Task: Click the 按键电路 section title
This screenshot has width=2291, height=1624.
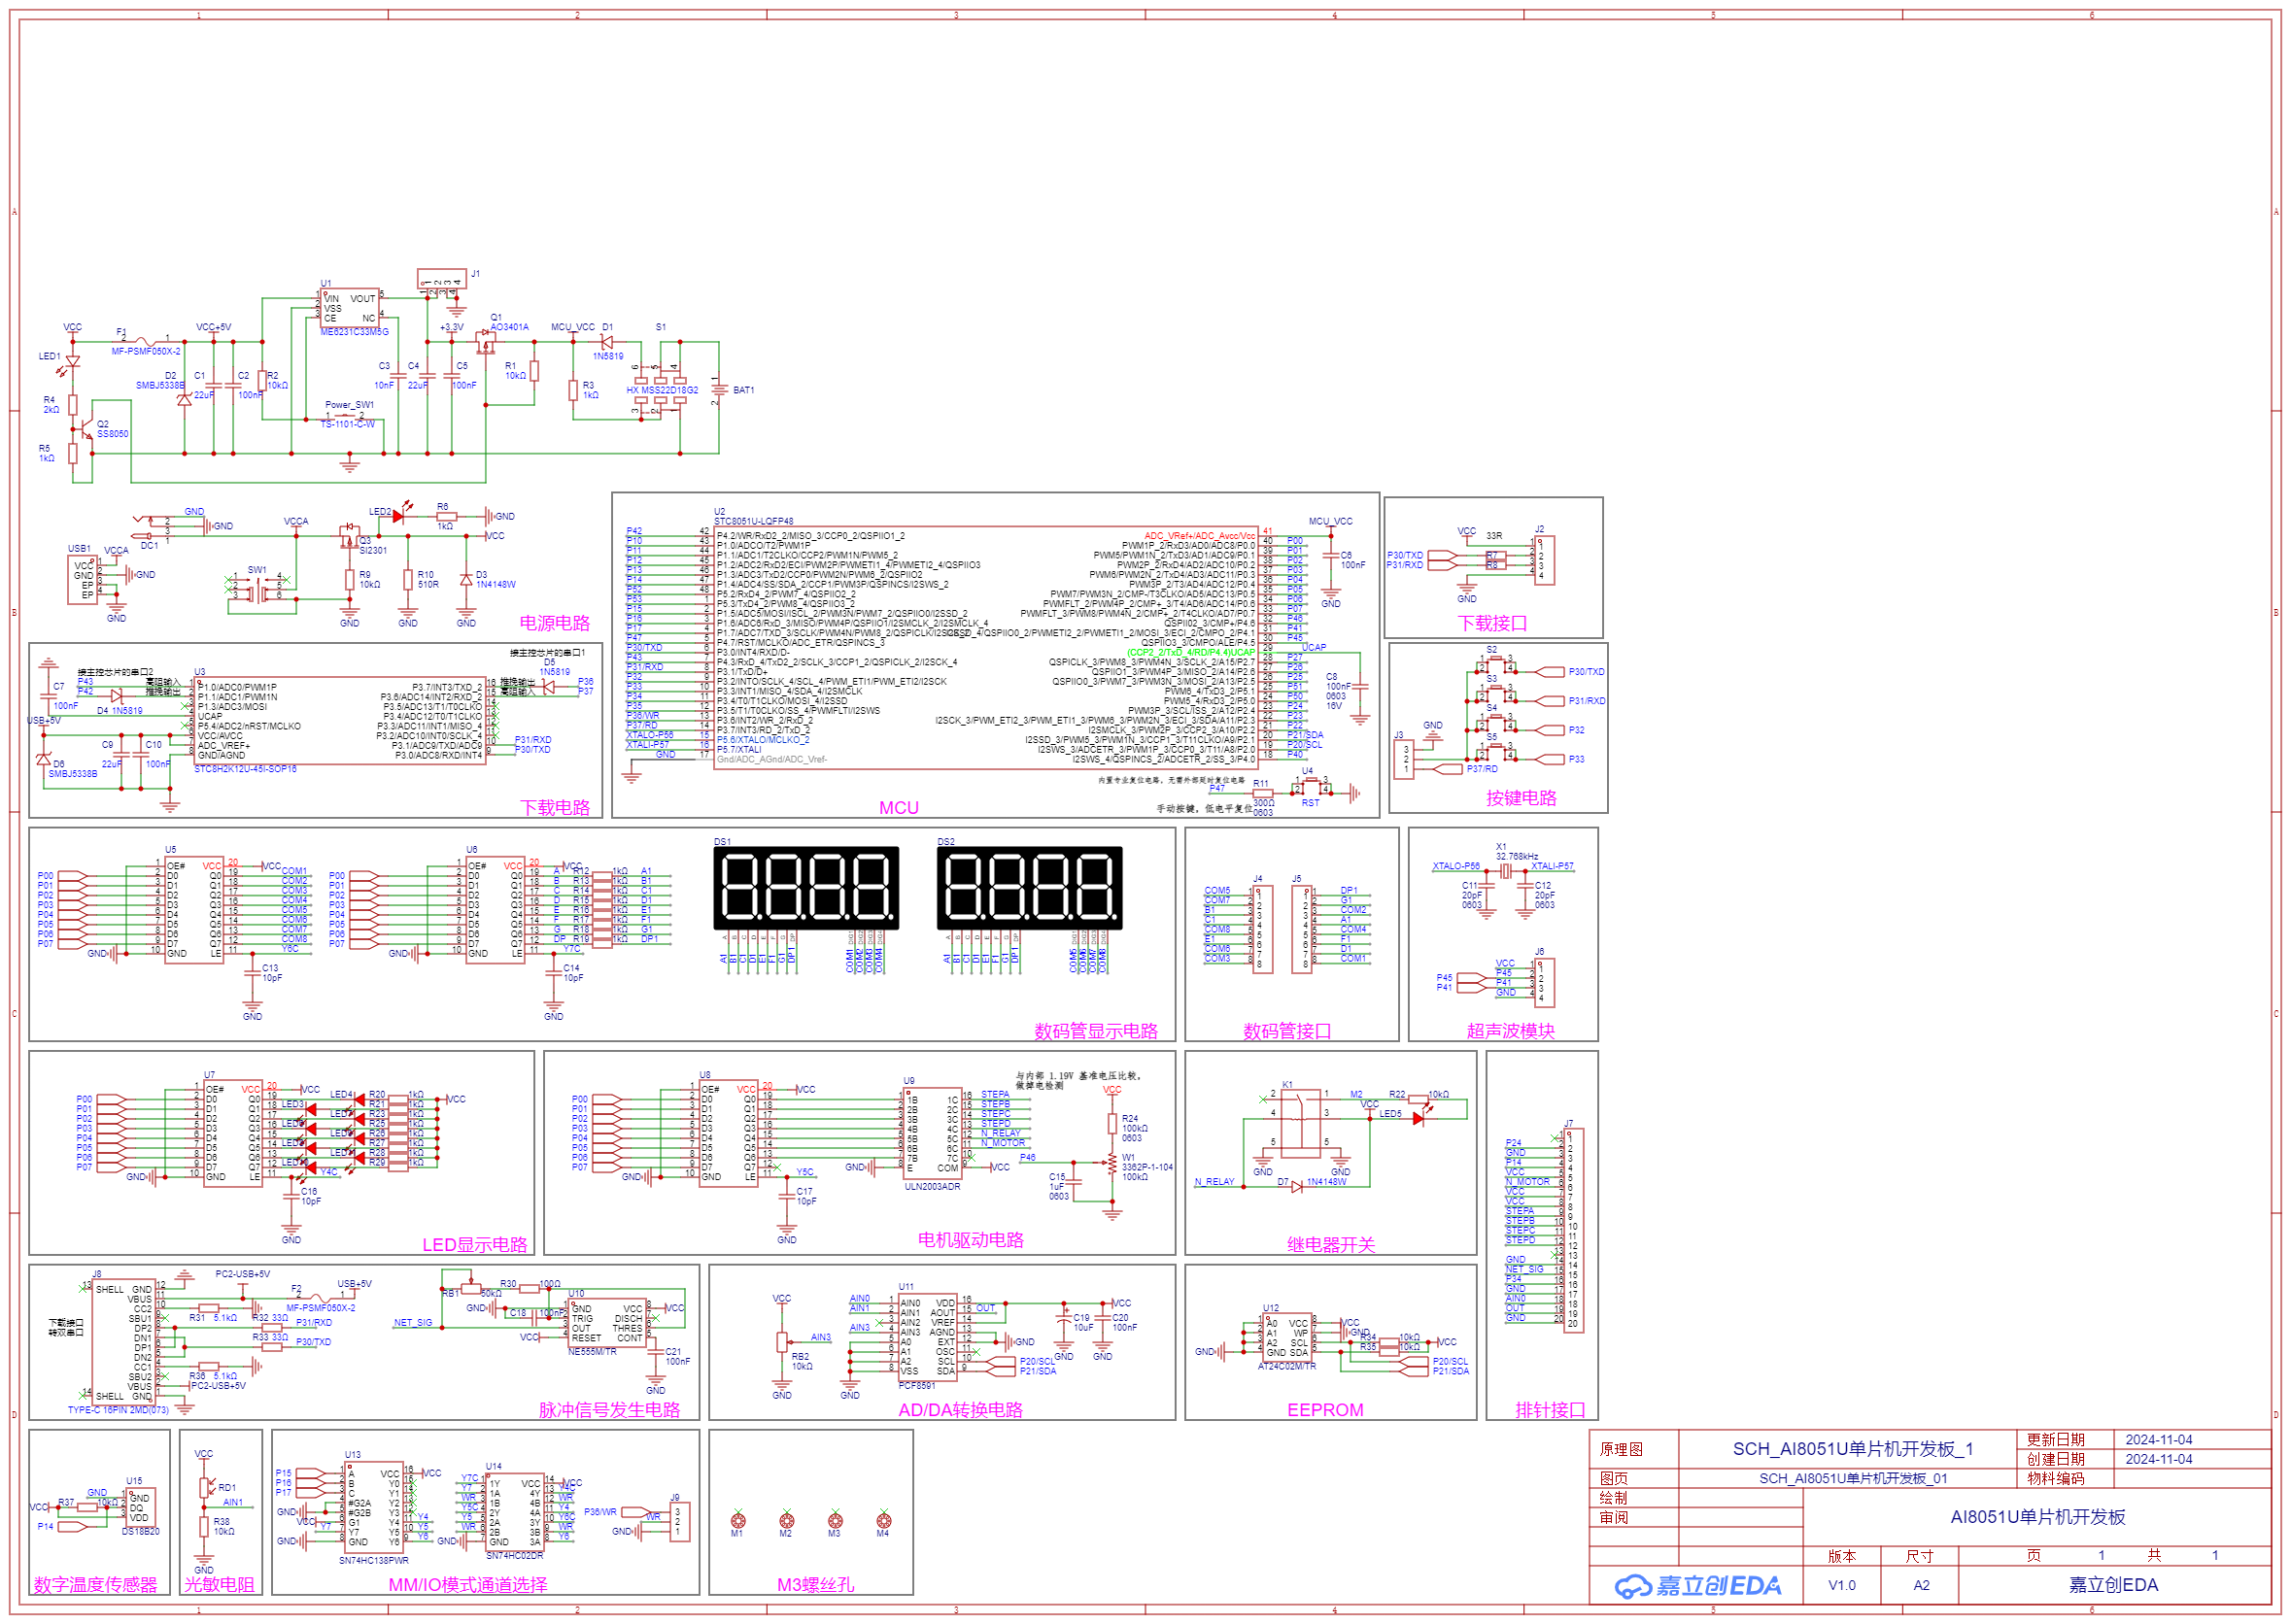Action: tap(1521, 798)
